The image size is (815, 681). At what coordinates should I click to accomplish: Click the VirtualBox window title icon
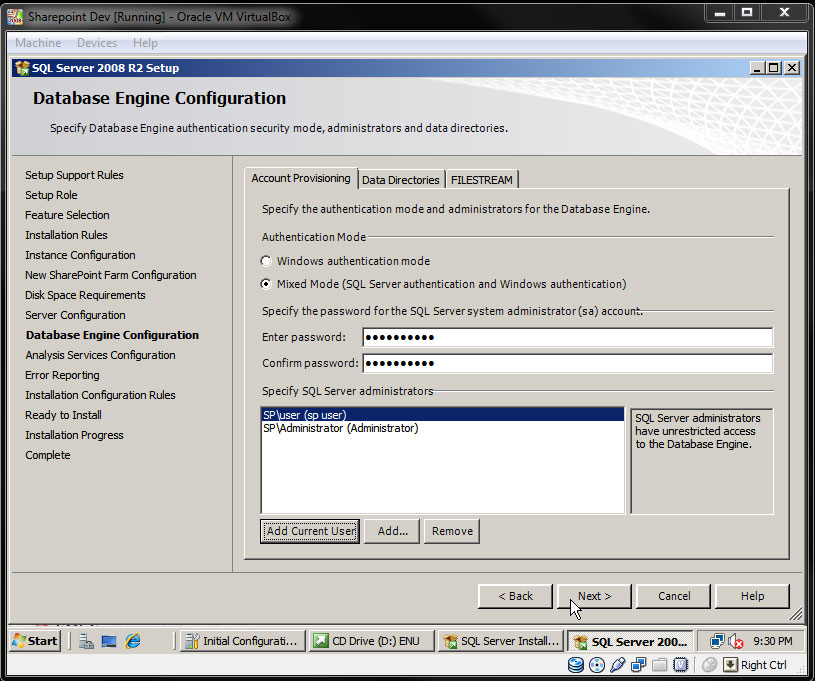(15, 17)
